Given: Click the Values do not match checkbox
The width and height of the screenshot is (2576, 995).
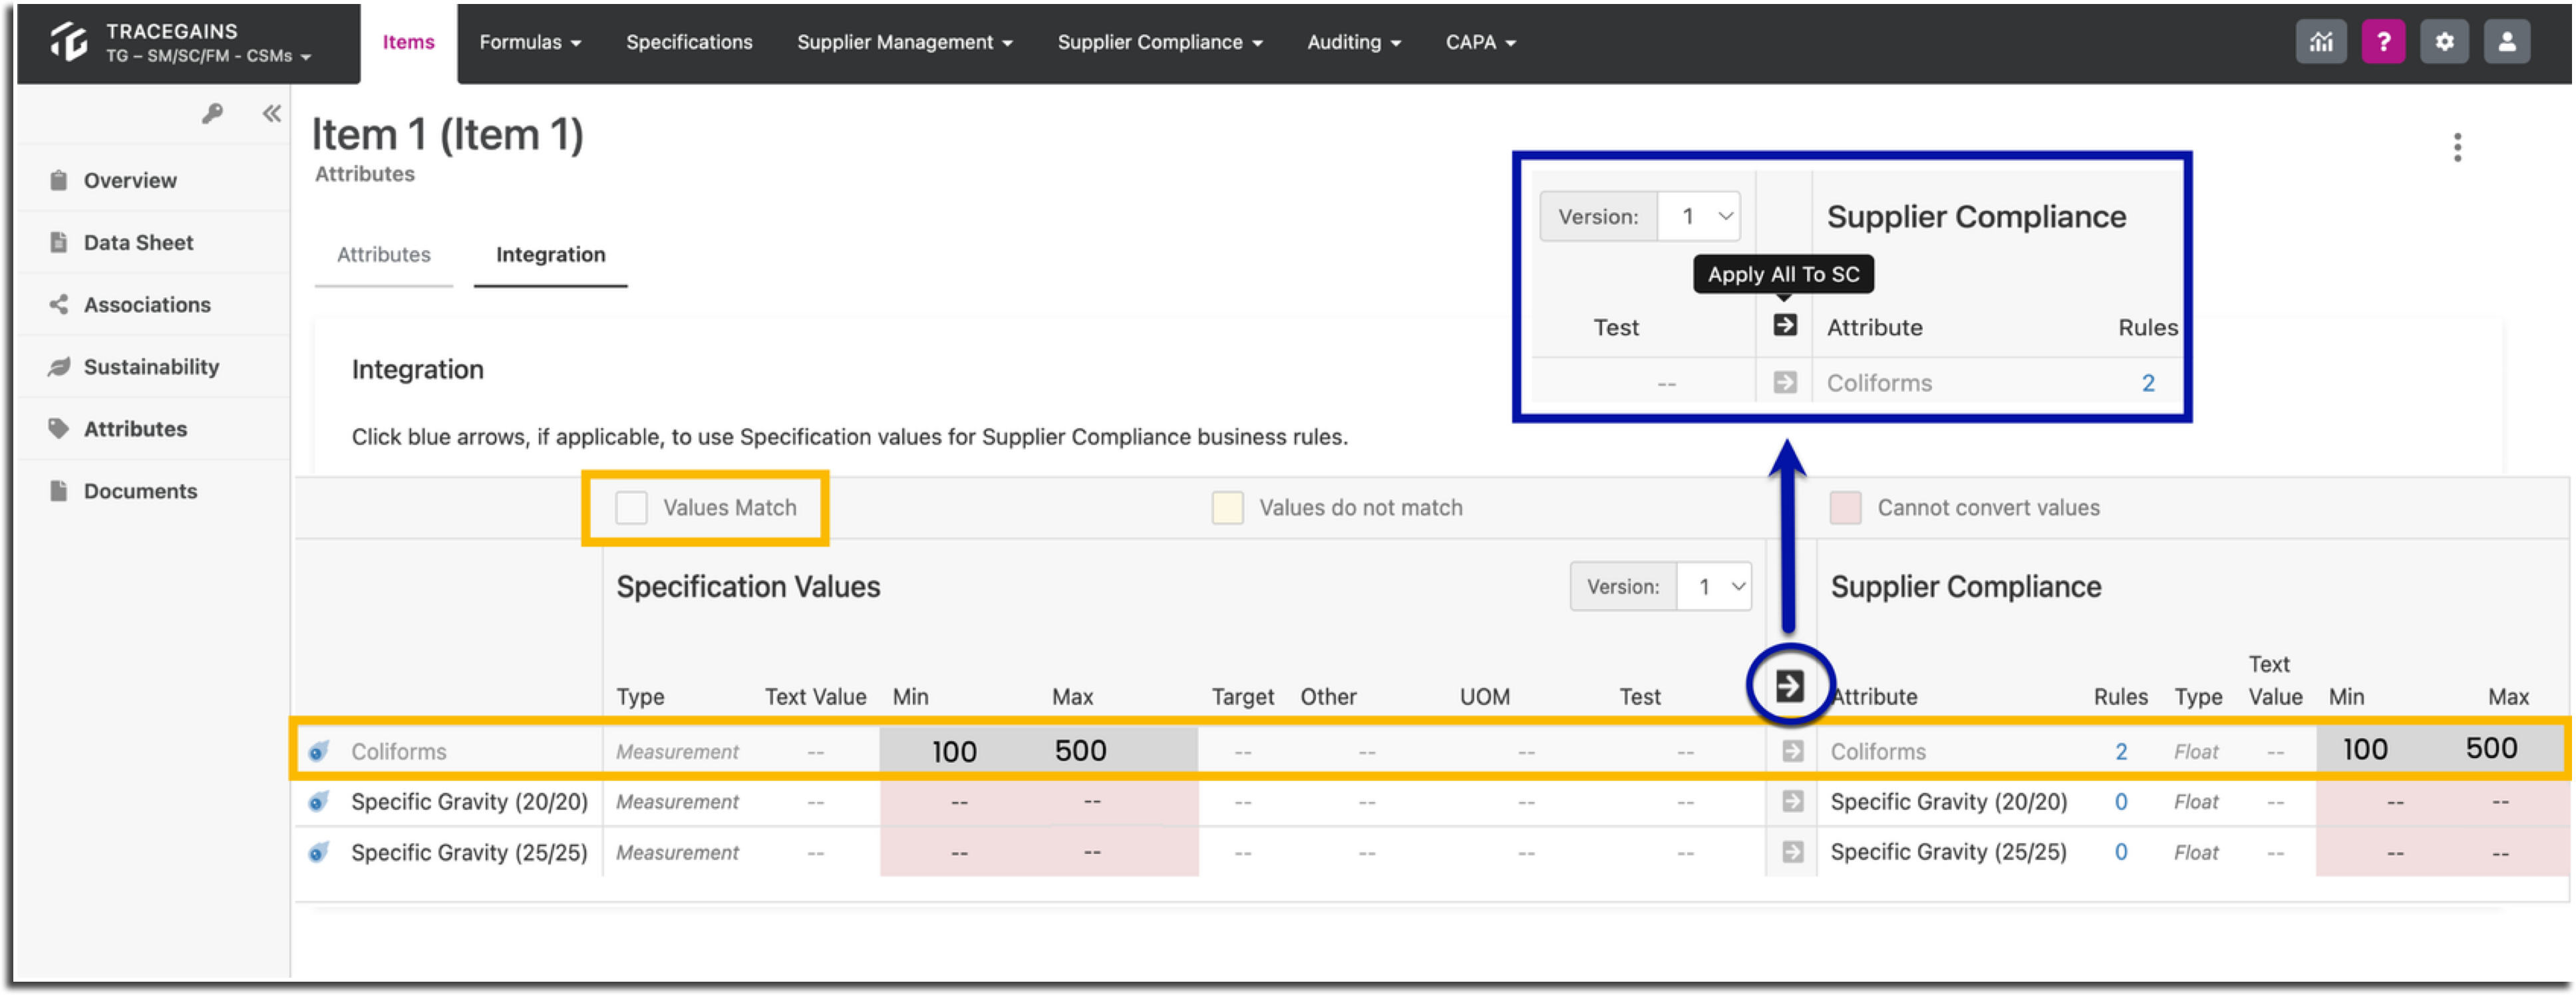Looking at the screenshot, I should click(1227, 507).
